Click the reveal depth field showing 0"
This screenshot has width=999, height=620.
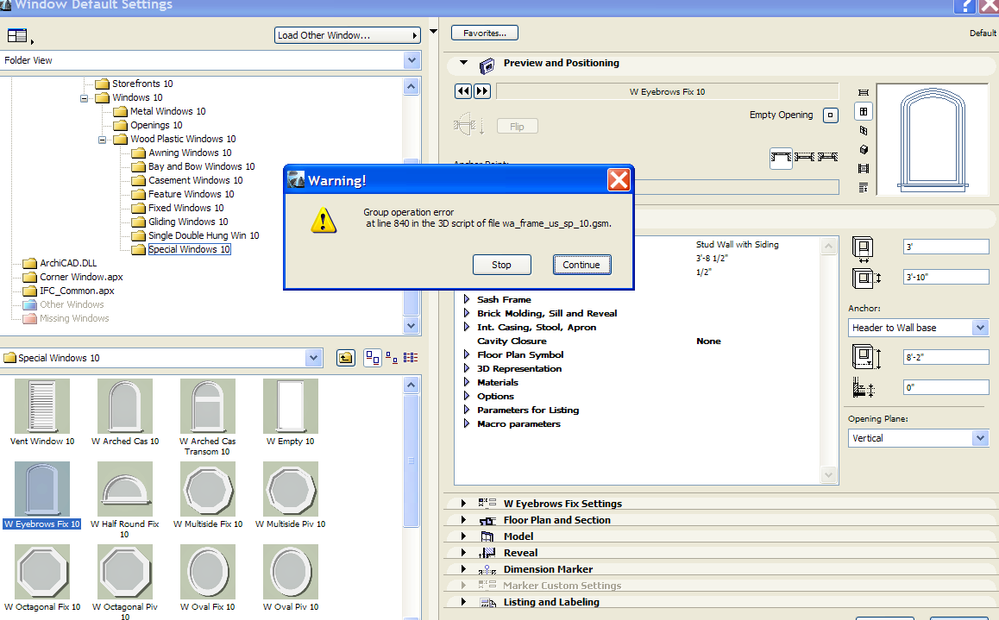click(945, 387)
